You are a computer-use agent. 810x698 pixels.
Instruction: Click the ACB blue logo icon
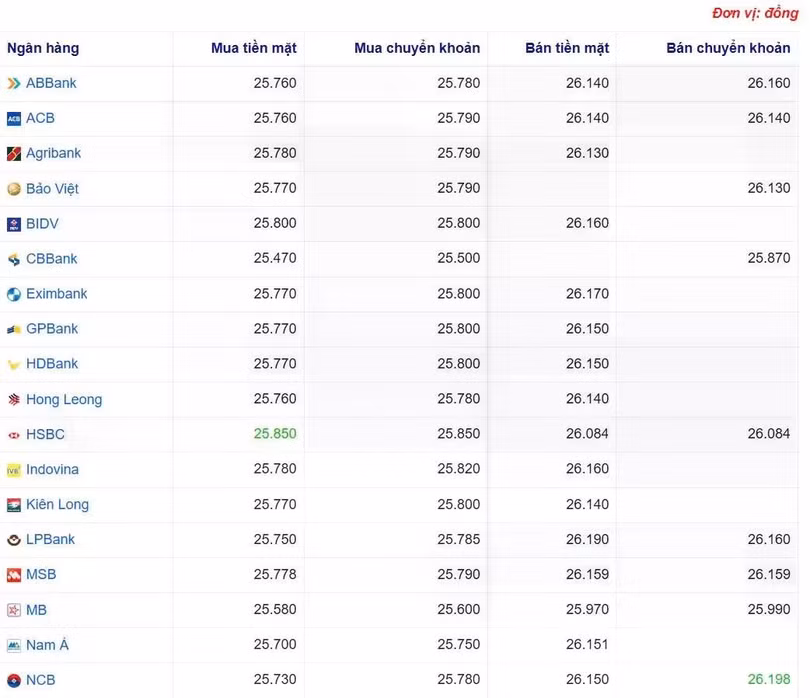pyautogui.click(x=14, y=119)
